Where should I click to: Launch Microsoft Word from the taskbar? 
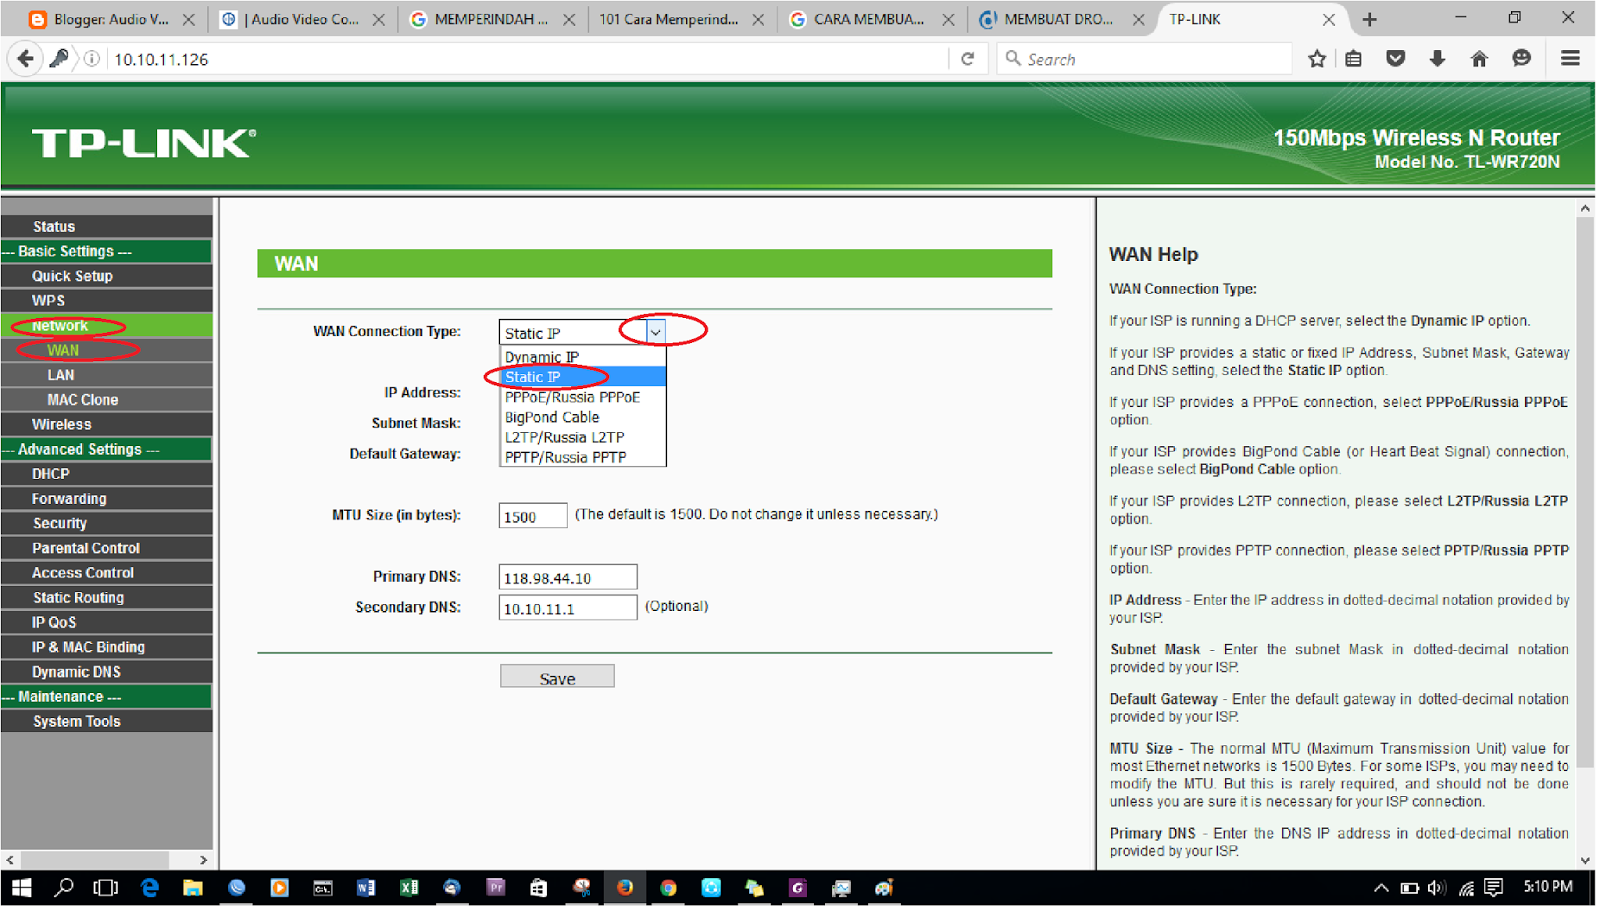pyautogui.click(x=365, y=888)
